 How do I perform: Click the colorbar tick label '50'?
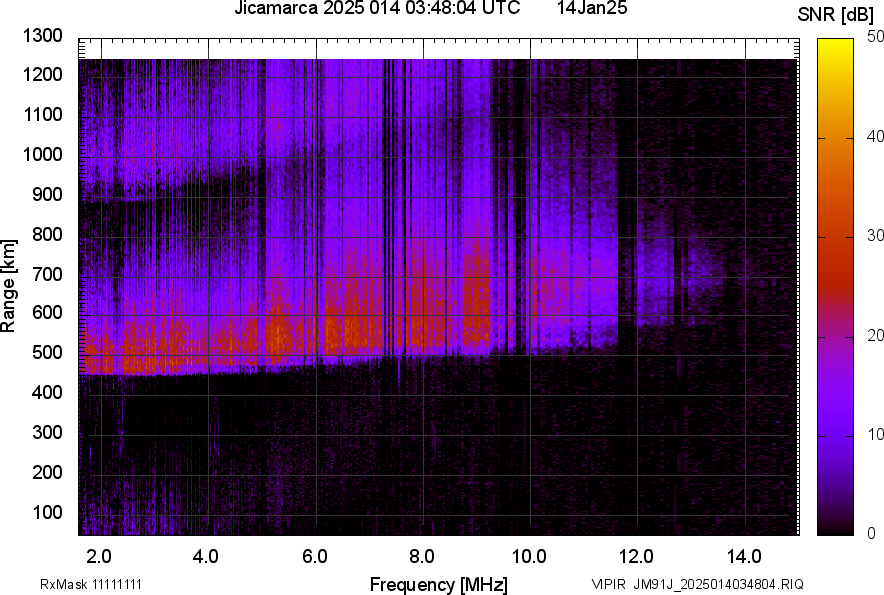click(875, 37)
